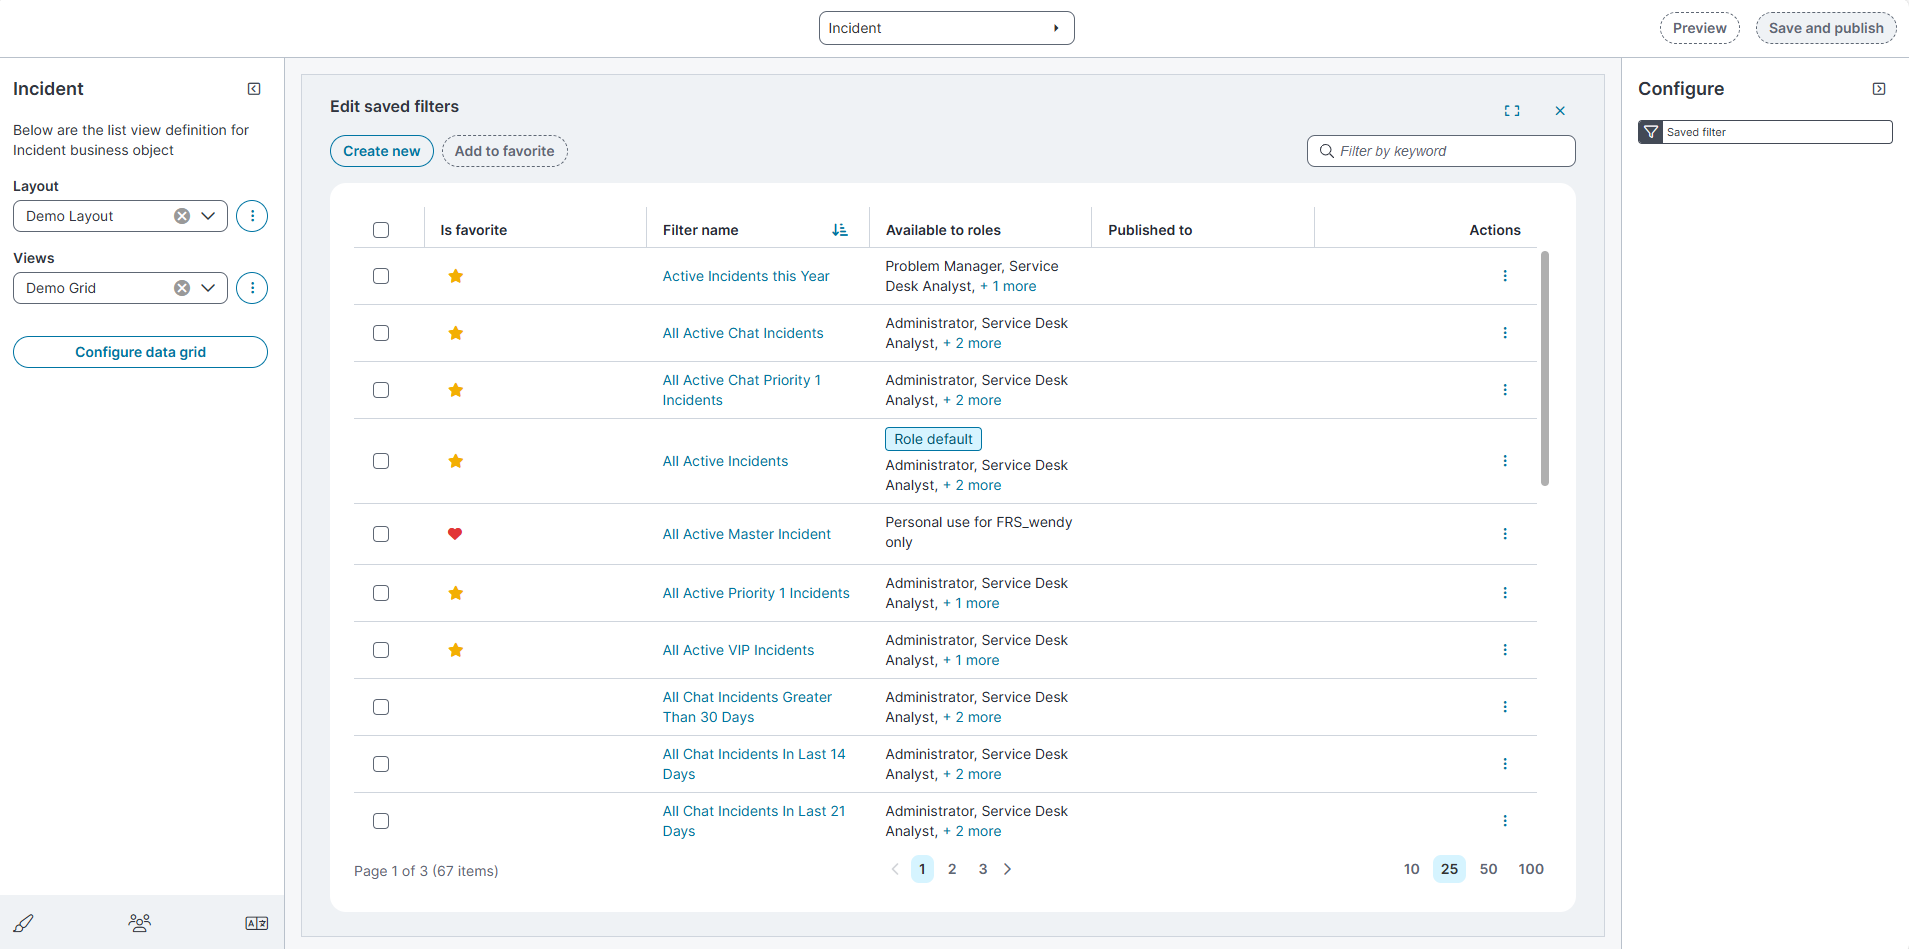Select the header select-all checkbox
The width and height of the screenshot is (1909, 949).
coord(381,230)
